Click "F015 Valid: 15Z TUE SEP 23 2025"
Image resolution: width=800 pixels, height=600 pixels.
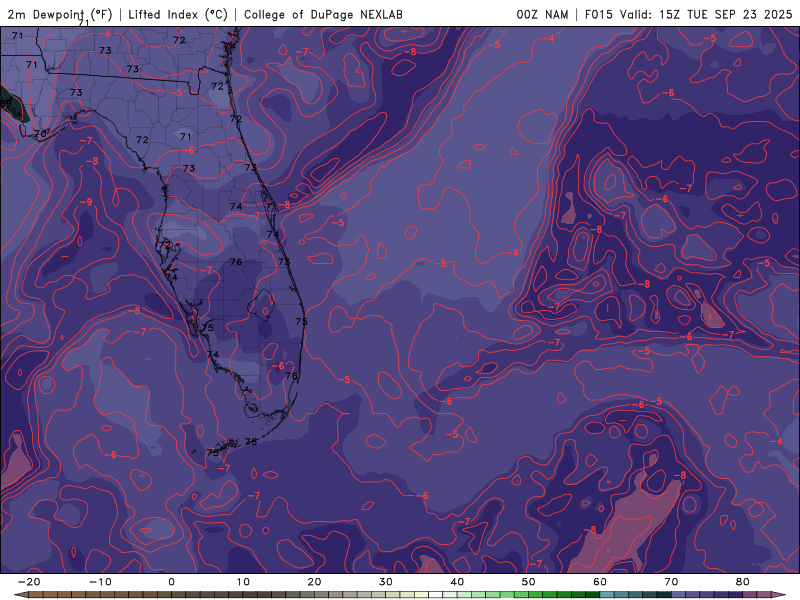[688, 14]
